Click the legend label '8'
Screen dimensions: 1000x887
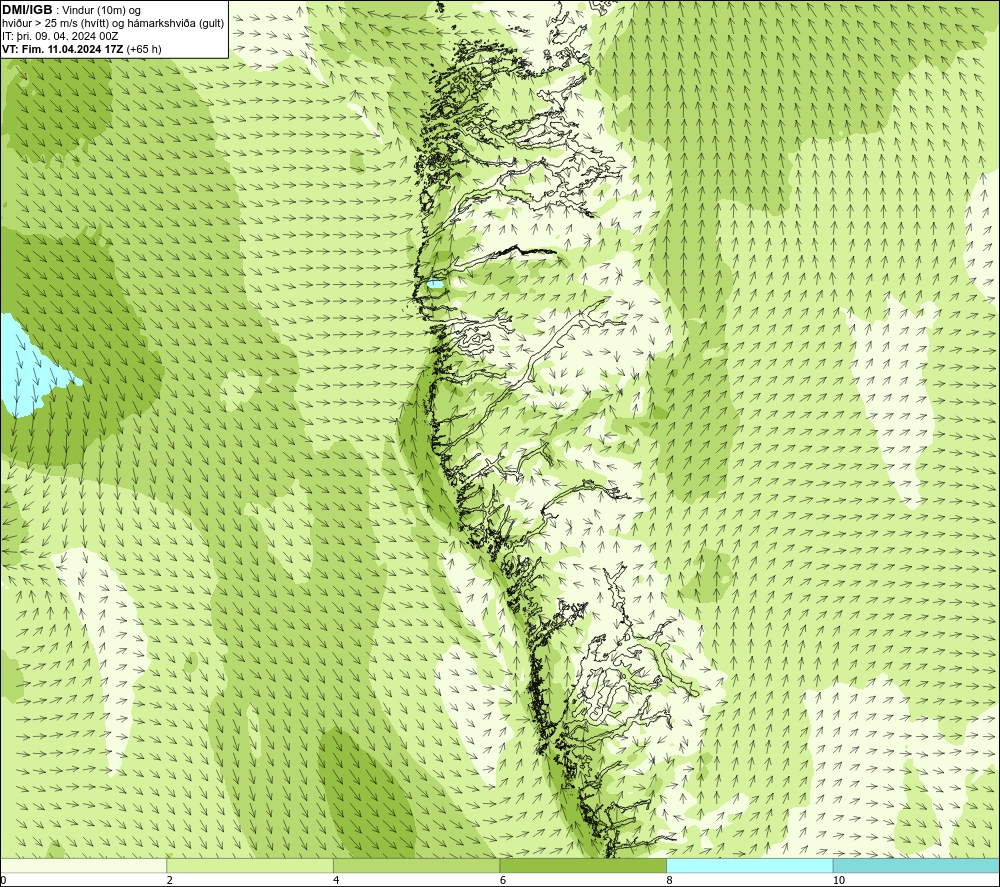point(669,880)
